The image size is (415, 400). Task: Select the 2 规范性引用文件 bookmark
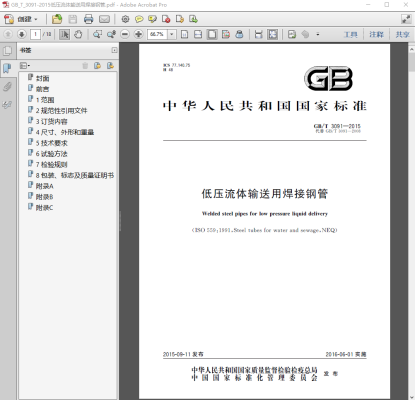coord(61,111)
